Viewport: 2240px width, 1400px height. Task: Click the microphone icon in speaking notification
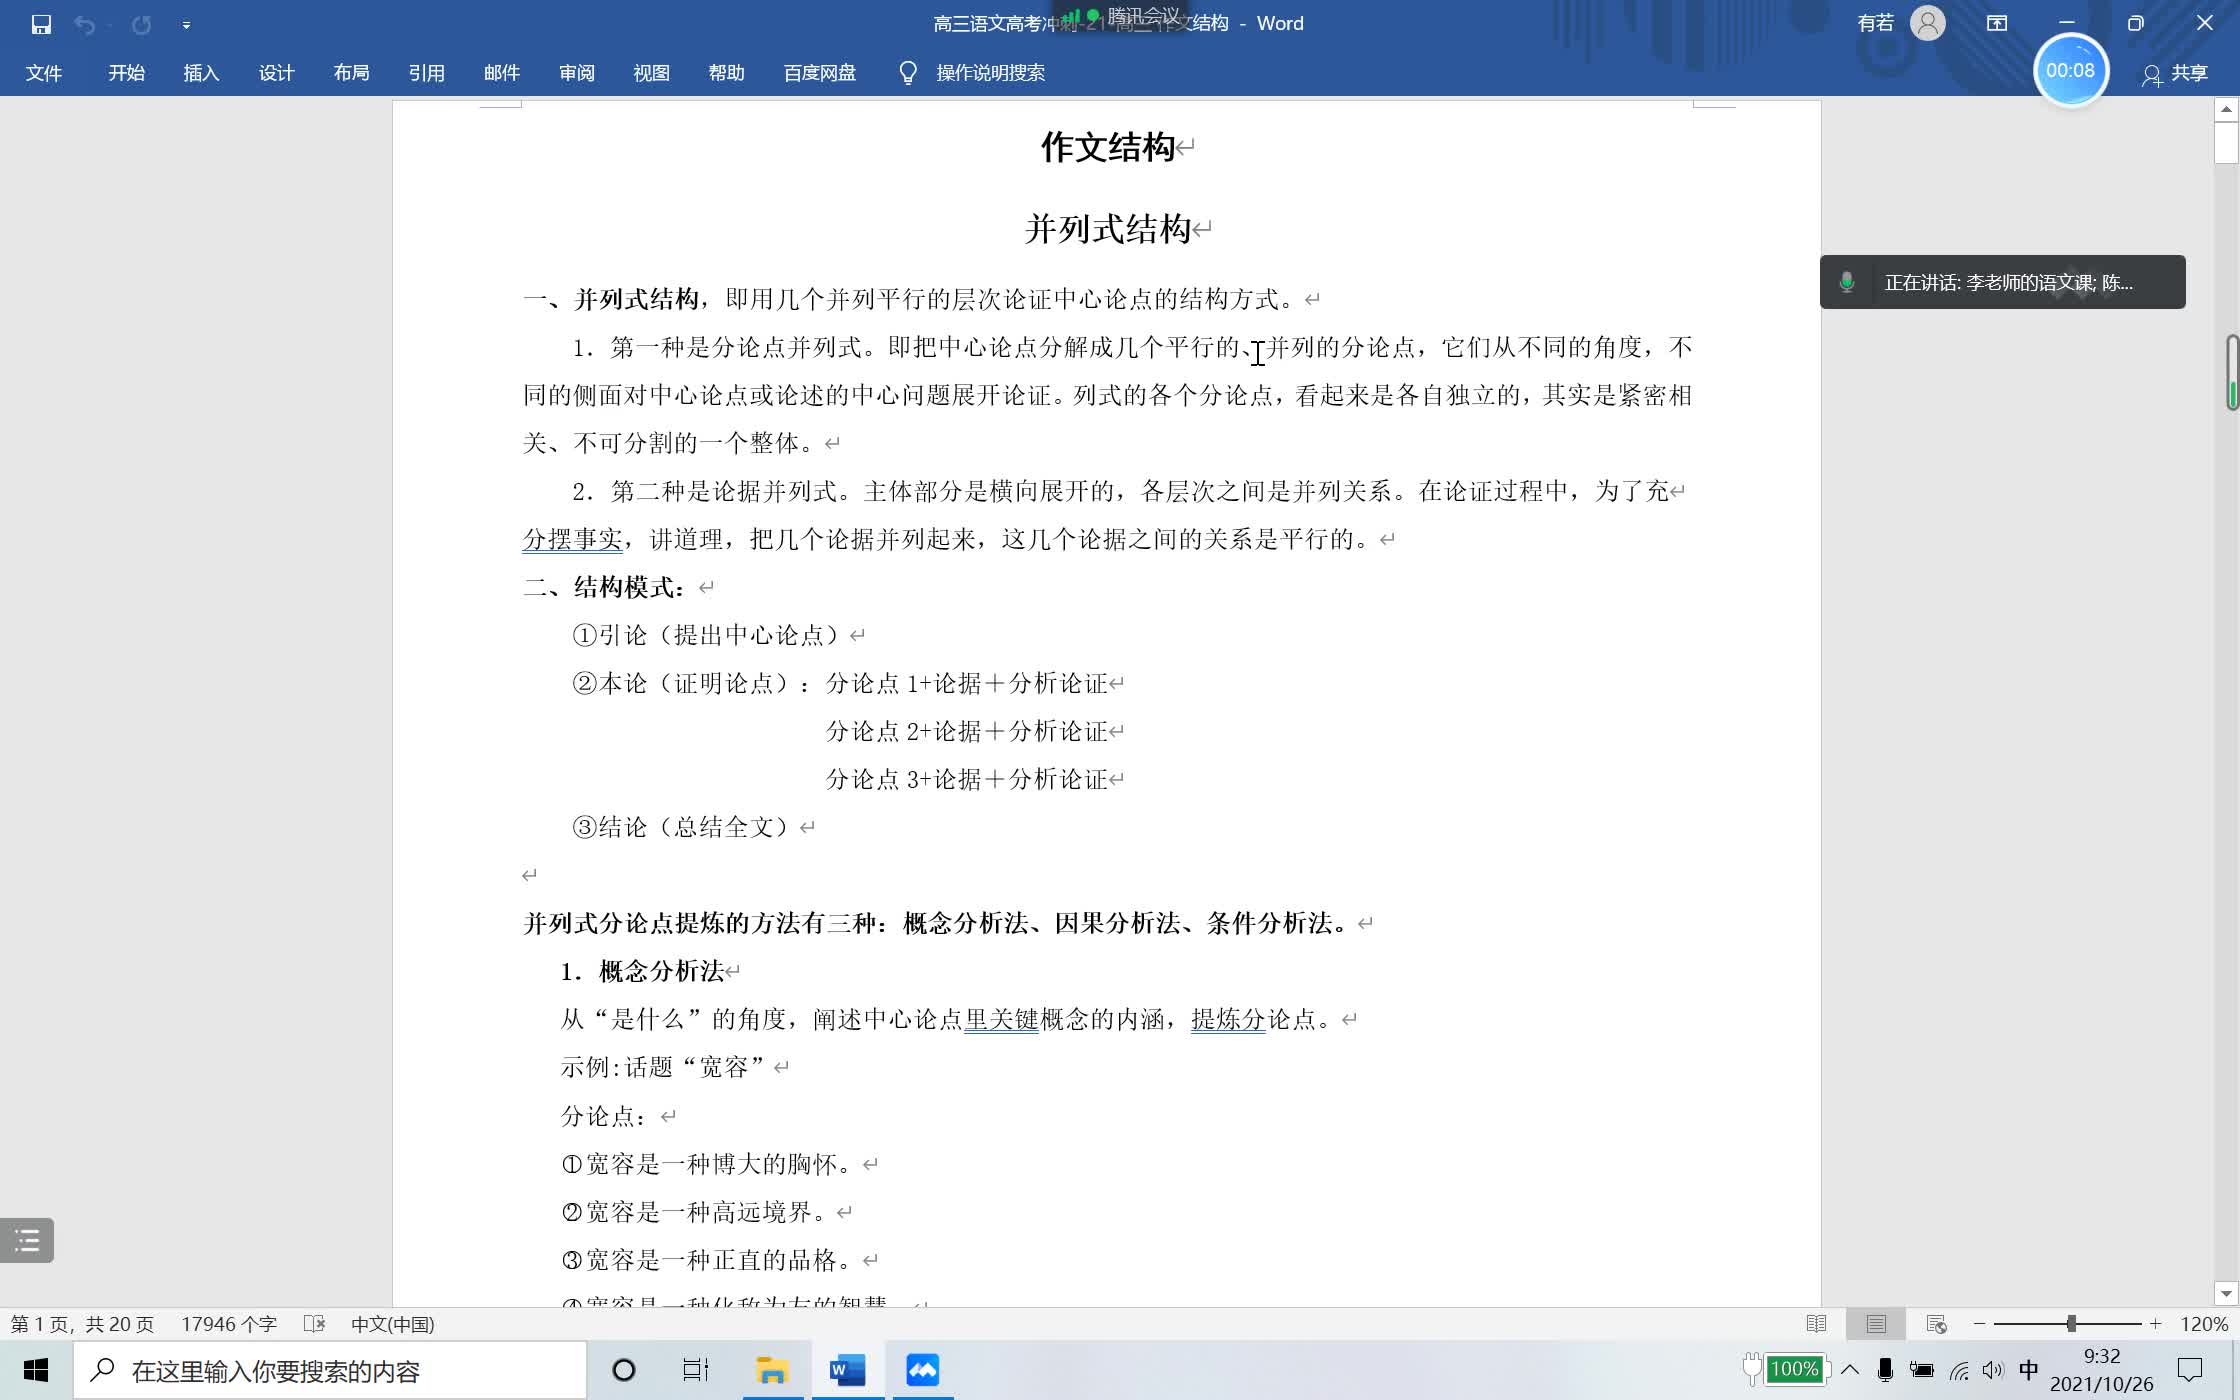coord(1847,282)
